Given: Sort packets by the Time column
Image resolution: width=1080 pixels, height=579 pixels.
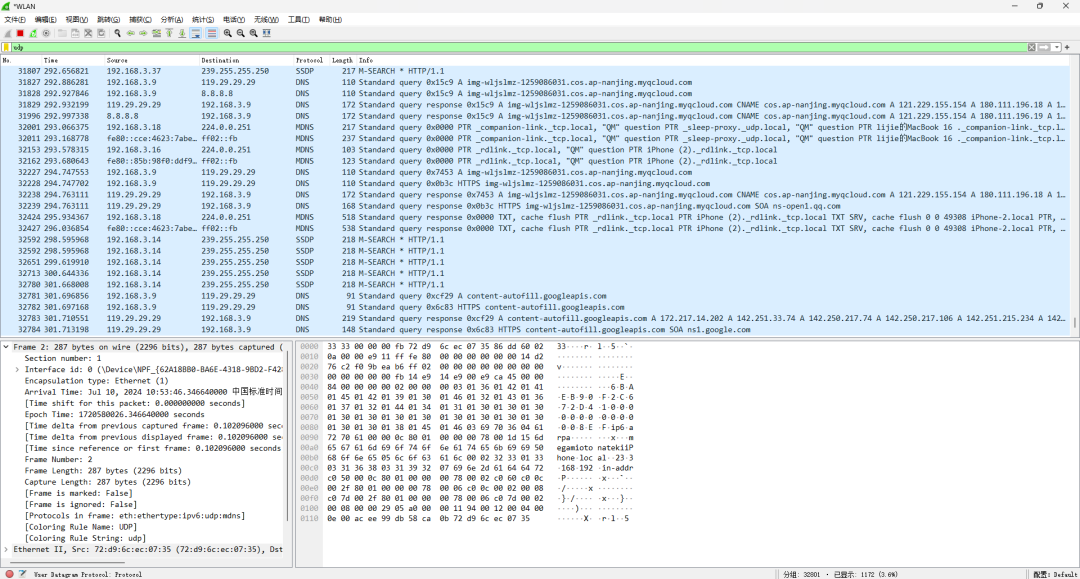Looking at the screenshot, I should click(x=73, y=61).
